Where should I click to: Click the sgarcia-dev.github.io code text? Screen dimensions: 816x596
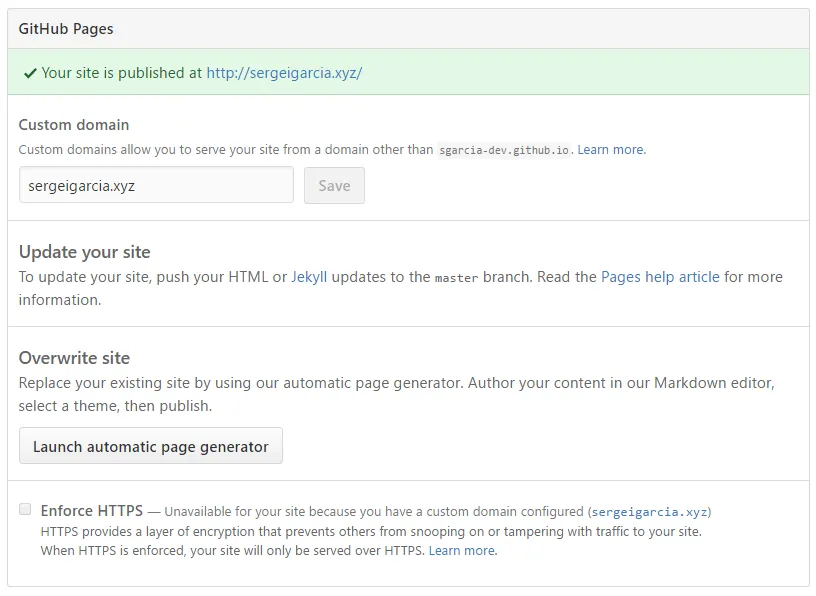pos(504,150)
